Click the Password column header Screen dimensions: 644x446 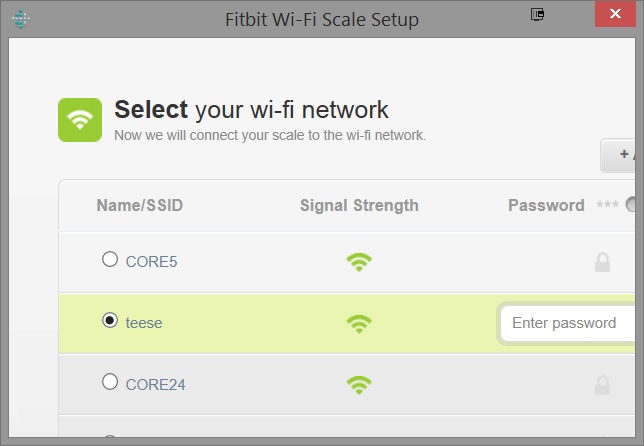click(546, 206)
